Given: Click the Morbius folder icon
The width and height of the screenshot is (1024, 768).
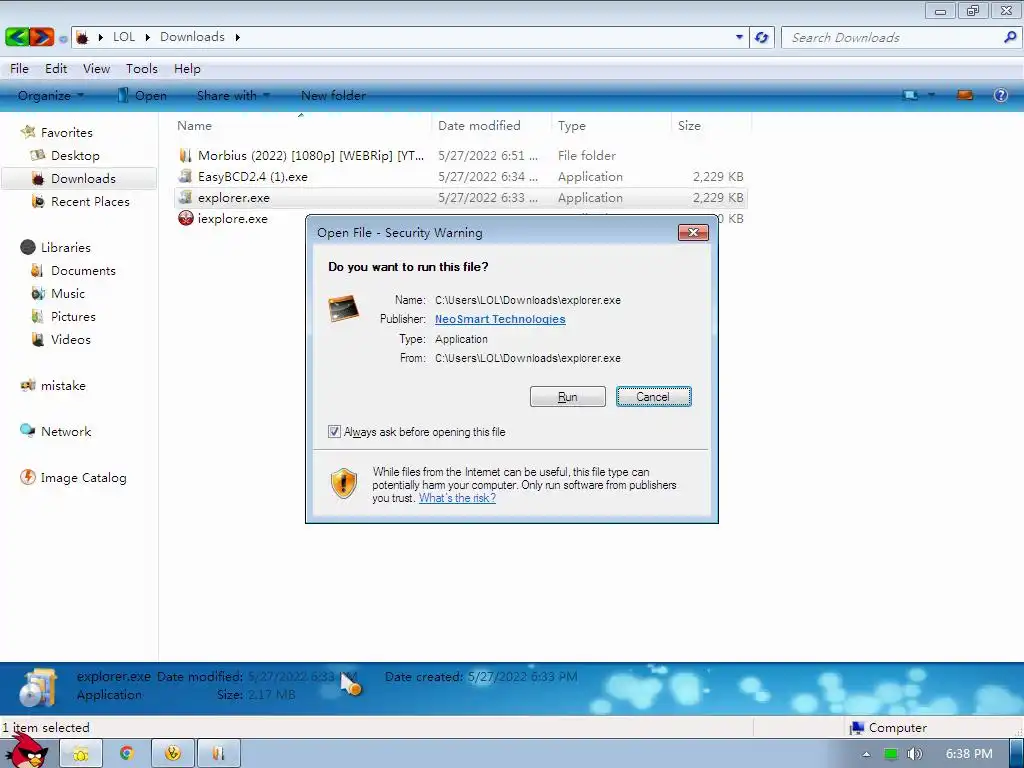Looking at the screenshot, I should [x=185, y=155].
